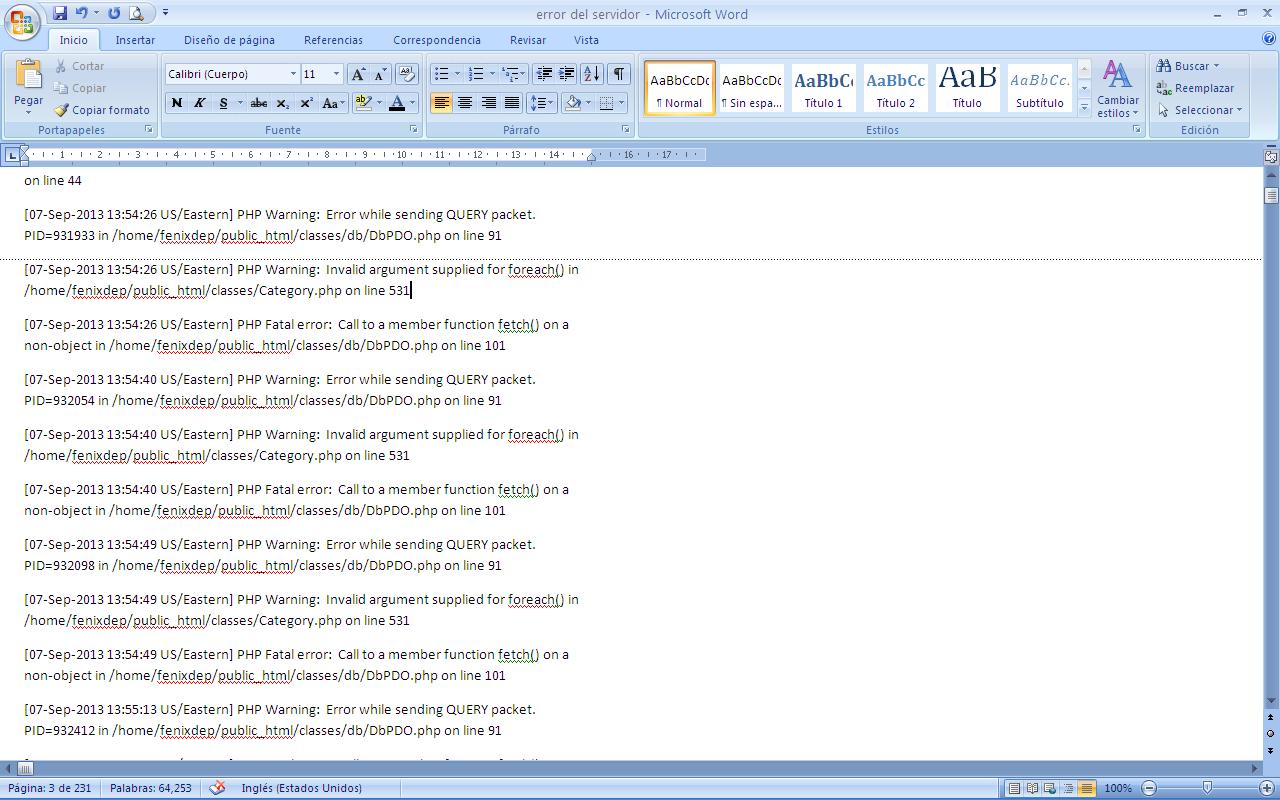Click the Paste (Pegar) clipboard icon
This screenshot has width=1280, height=800.
tap(28, 78)
